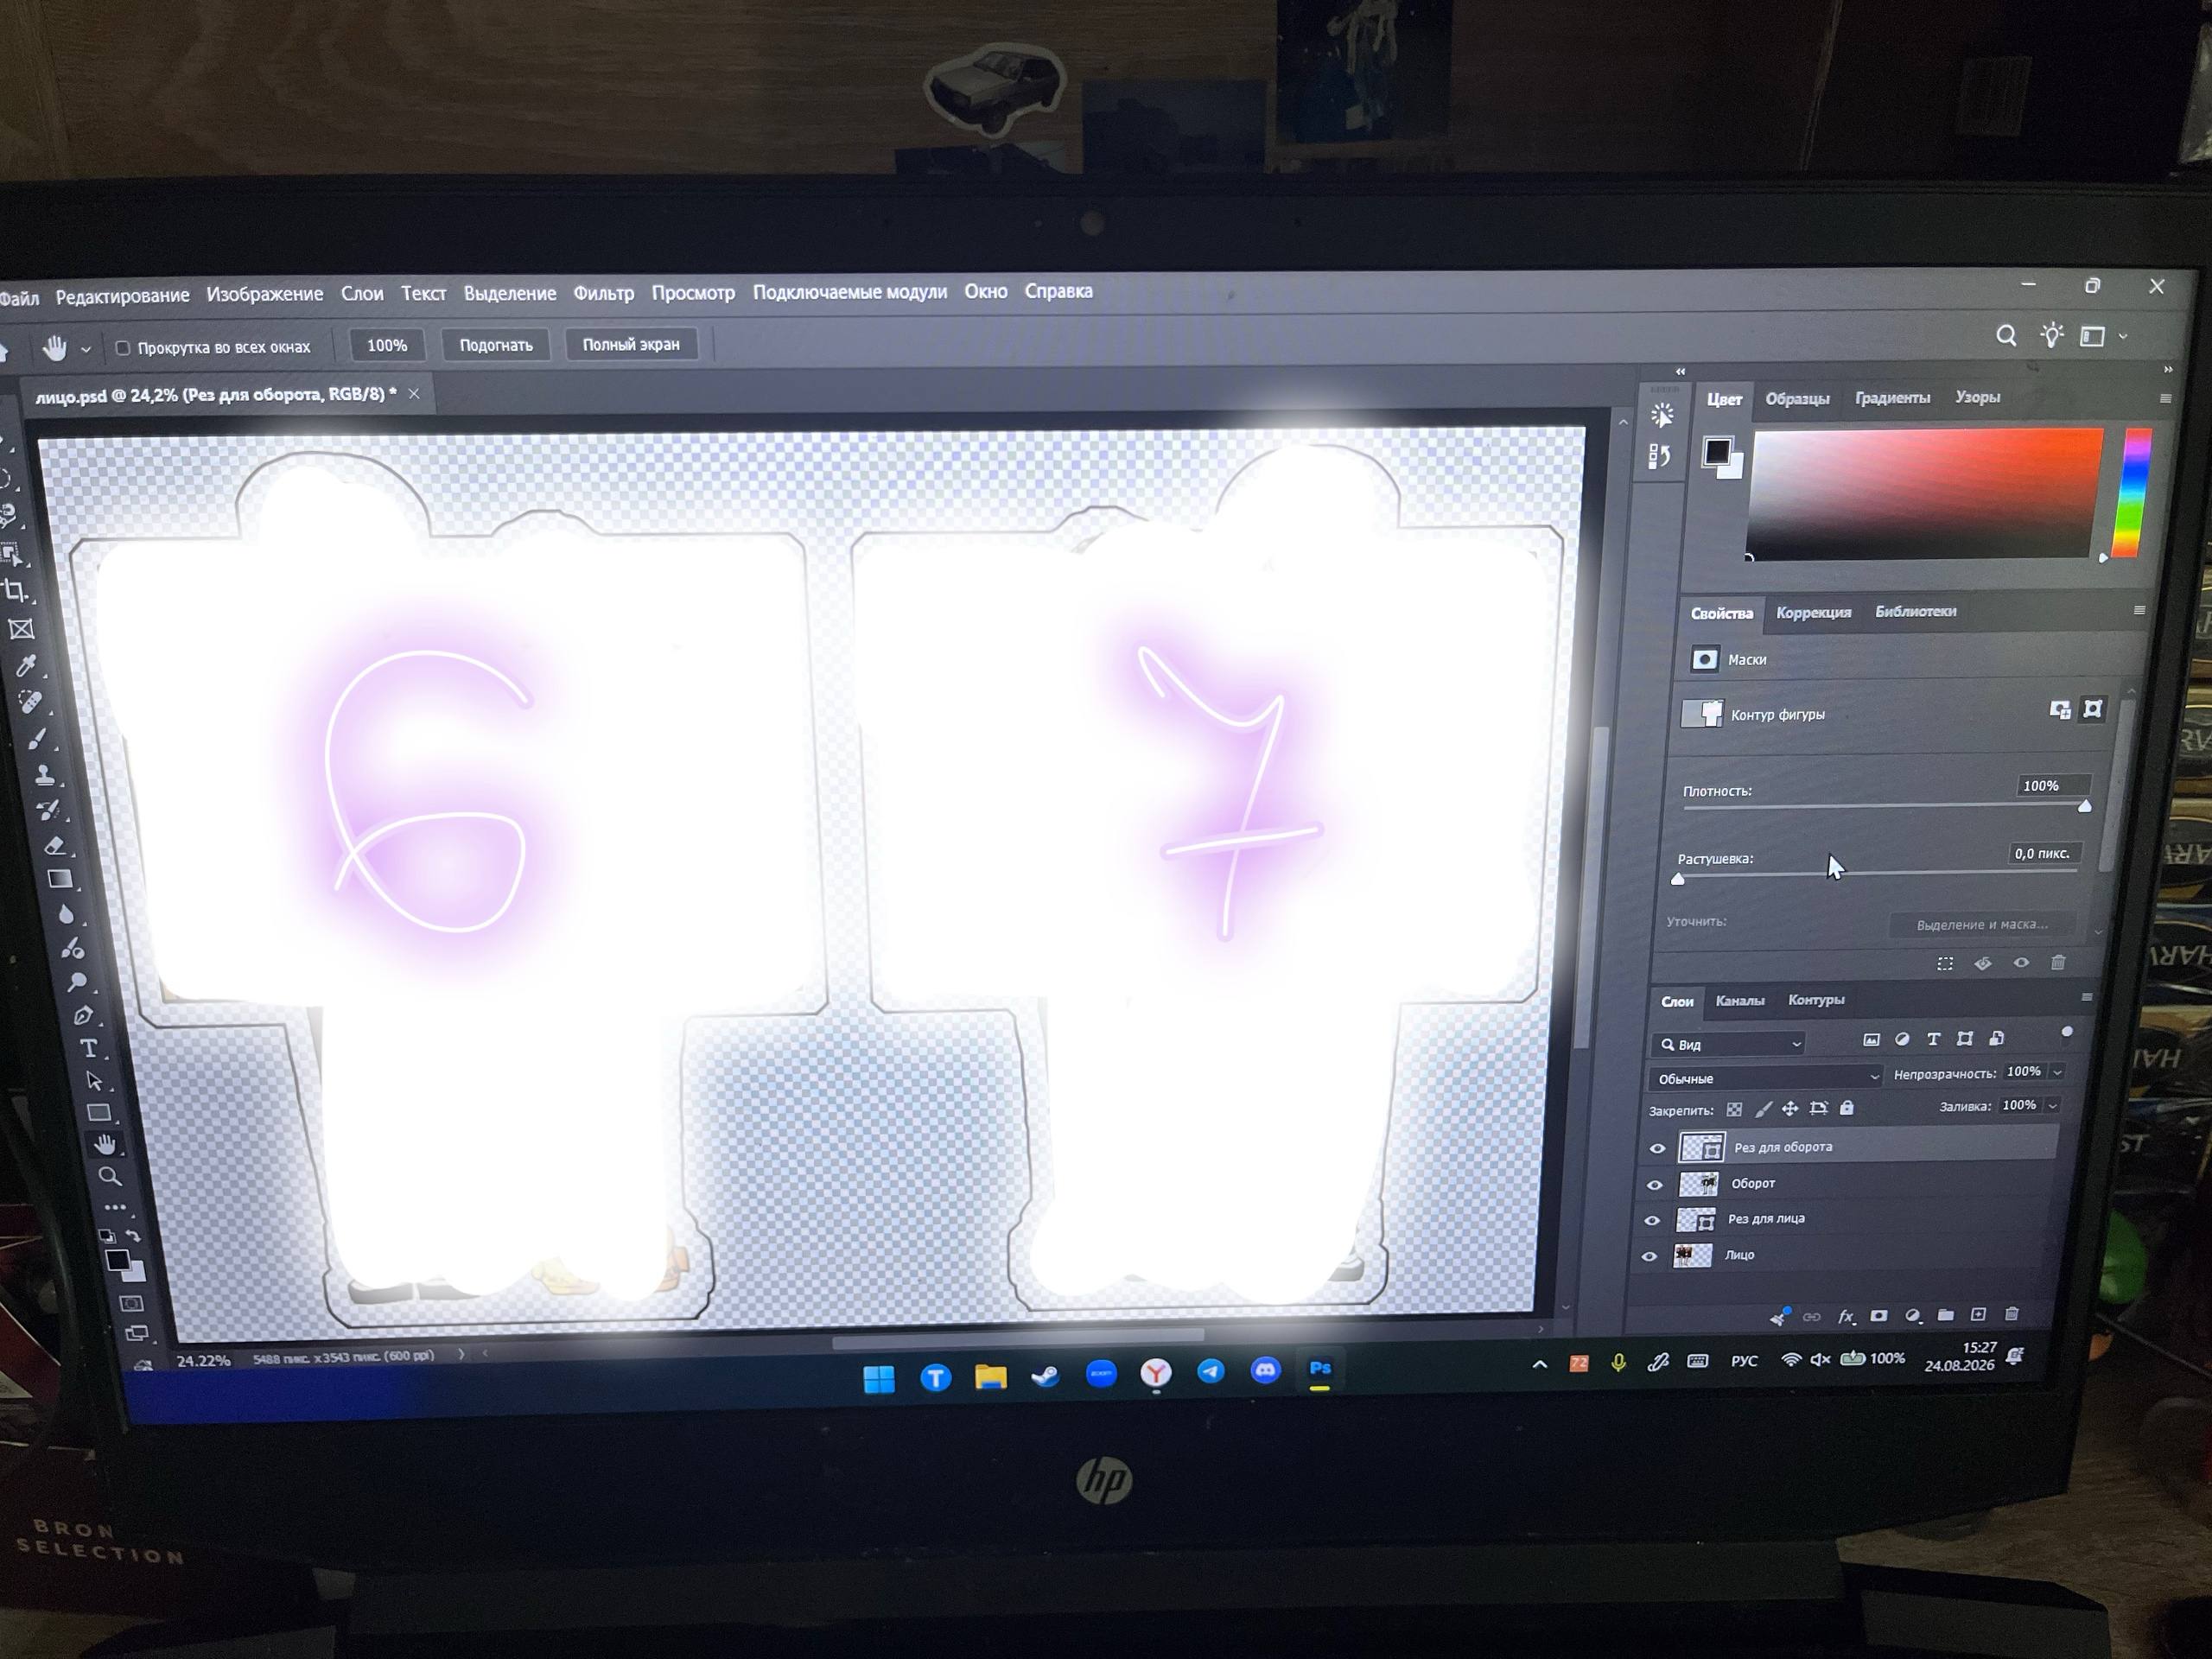Image resolution: width=2212 pixels, height=1659 pixels.
Task: Toggle the layer filter on/off switch
Action: coord(2067,1033)
